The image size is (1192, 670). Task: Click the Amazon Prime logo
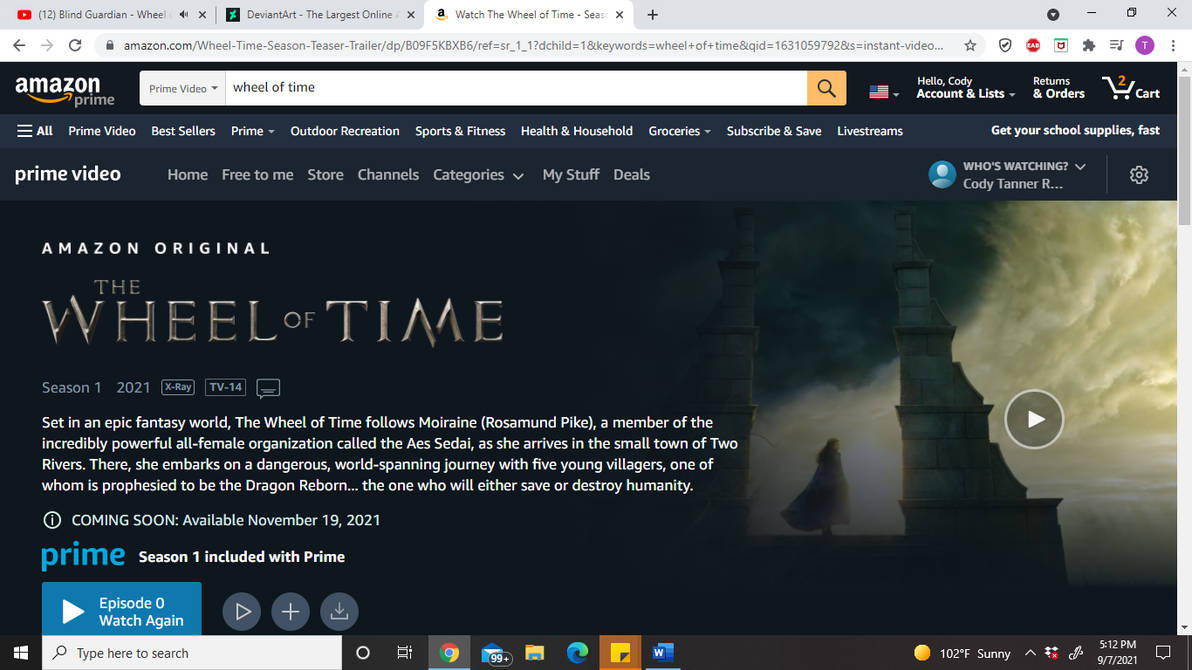(65, 90)
